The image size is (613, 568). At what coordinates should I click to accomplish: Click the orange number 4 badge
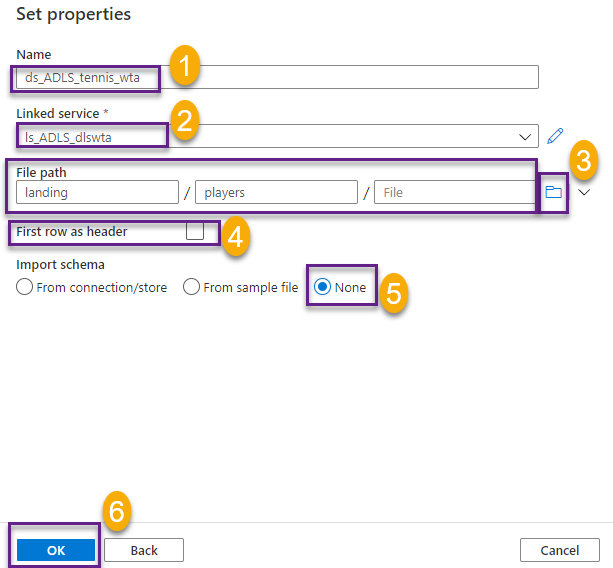click(x=235, y=236)
